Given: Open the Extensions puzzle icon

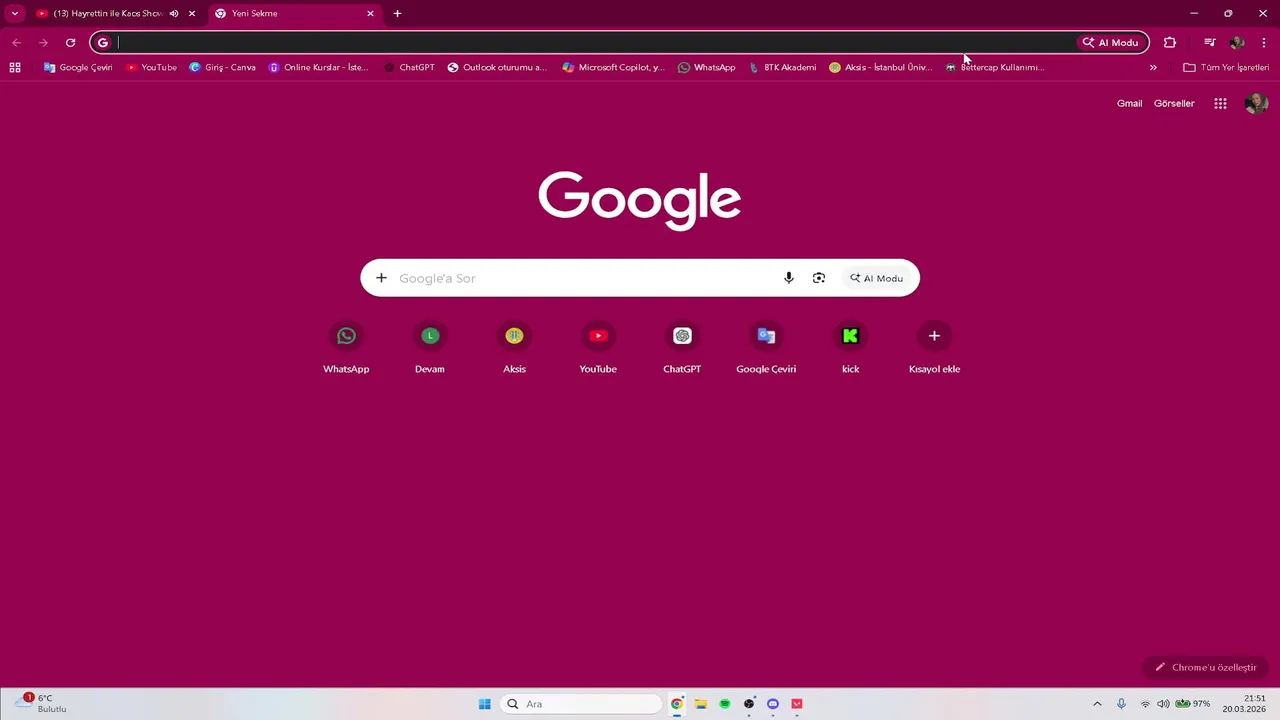Looking at the screenshot, I should point(1170,42).
